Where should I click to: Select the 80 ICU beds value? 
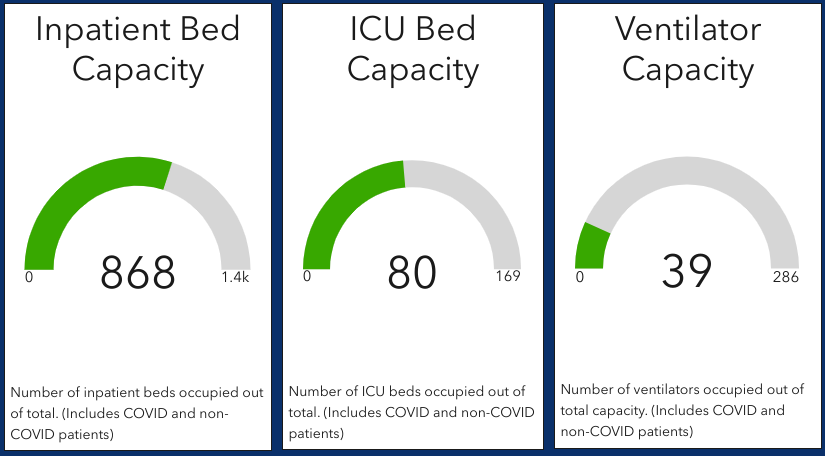click(x=413, y=272)
